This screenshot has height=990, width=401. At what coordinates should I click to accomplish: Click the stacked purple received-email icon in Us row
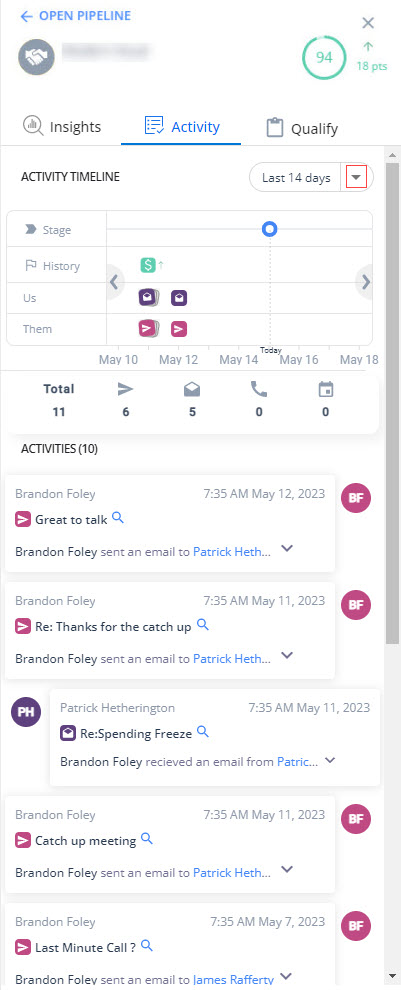[x=149, y=297]
